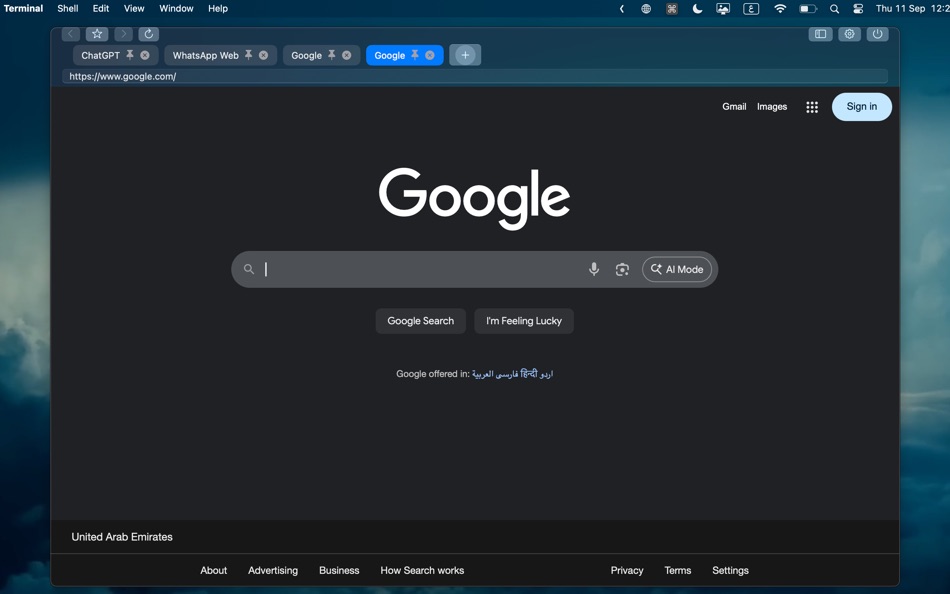Pin toggle on the ChatGPT tab
The width and height of the screenshot is (950, 594).
click(x=130, y=55)
